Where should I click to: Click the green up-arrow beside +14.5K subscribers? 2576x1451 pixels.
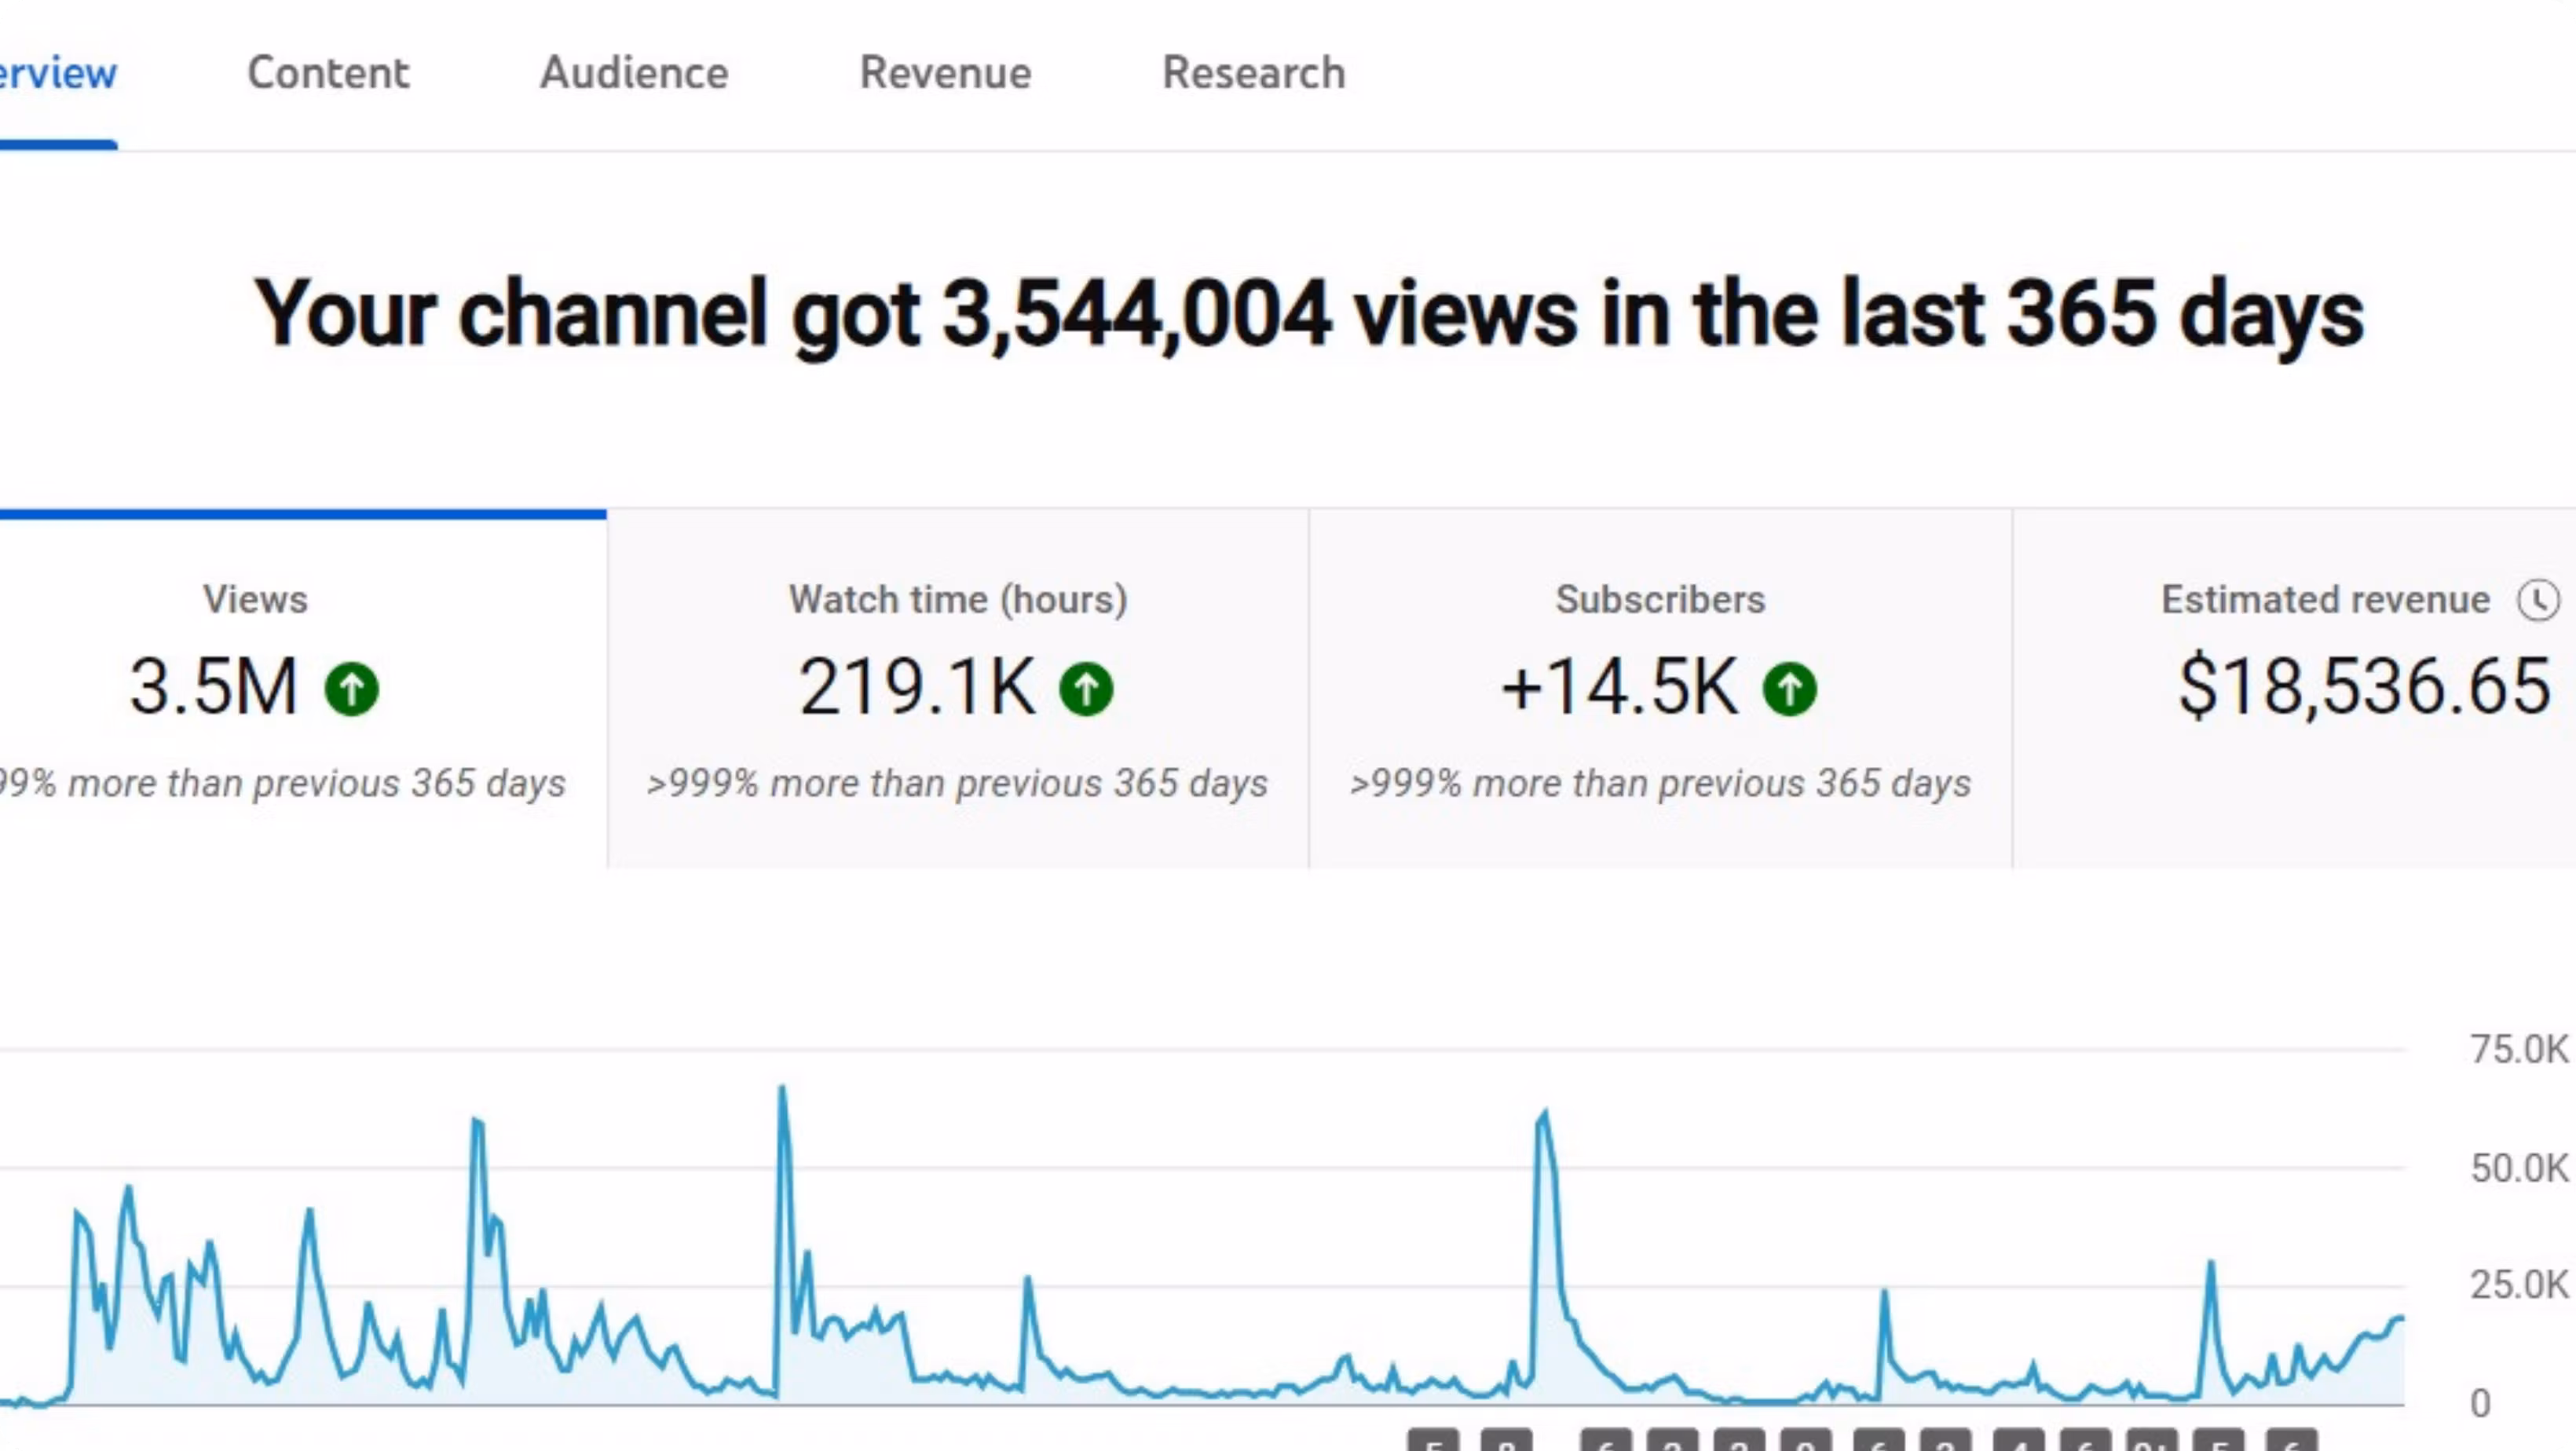[1789, 688]
